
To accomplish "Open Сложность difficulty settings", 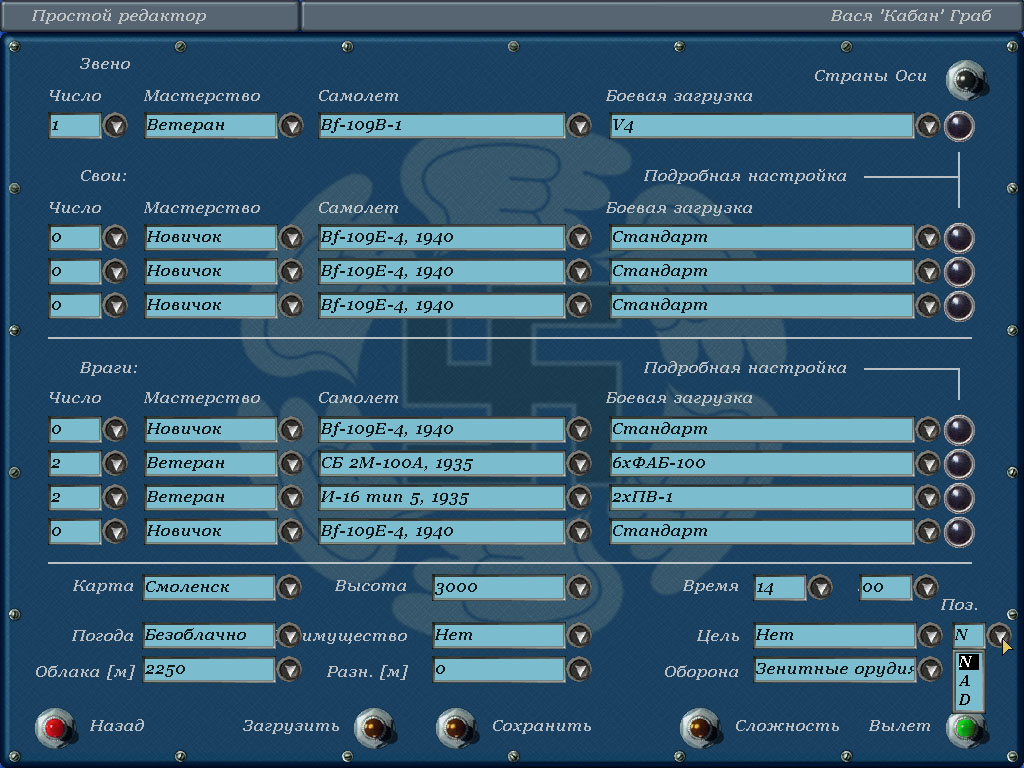I will [x=700, y=728].
